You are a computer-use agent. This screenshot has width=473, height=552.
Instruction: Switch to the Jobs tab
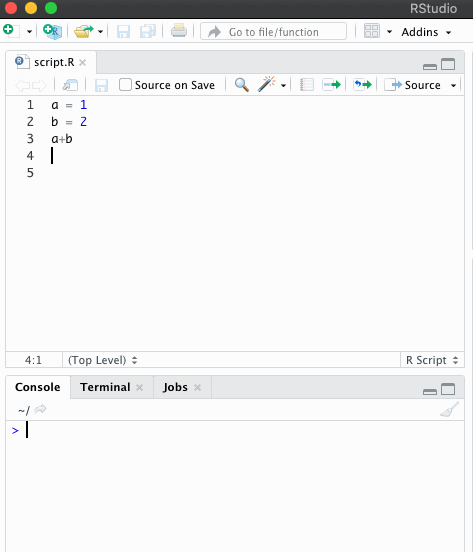click(175, 387)
